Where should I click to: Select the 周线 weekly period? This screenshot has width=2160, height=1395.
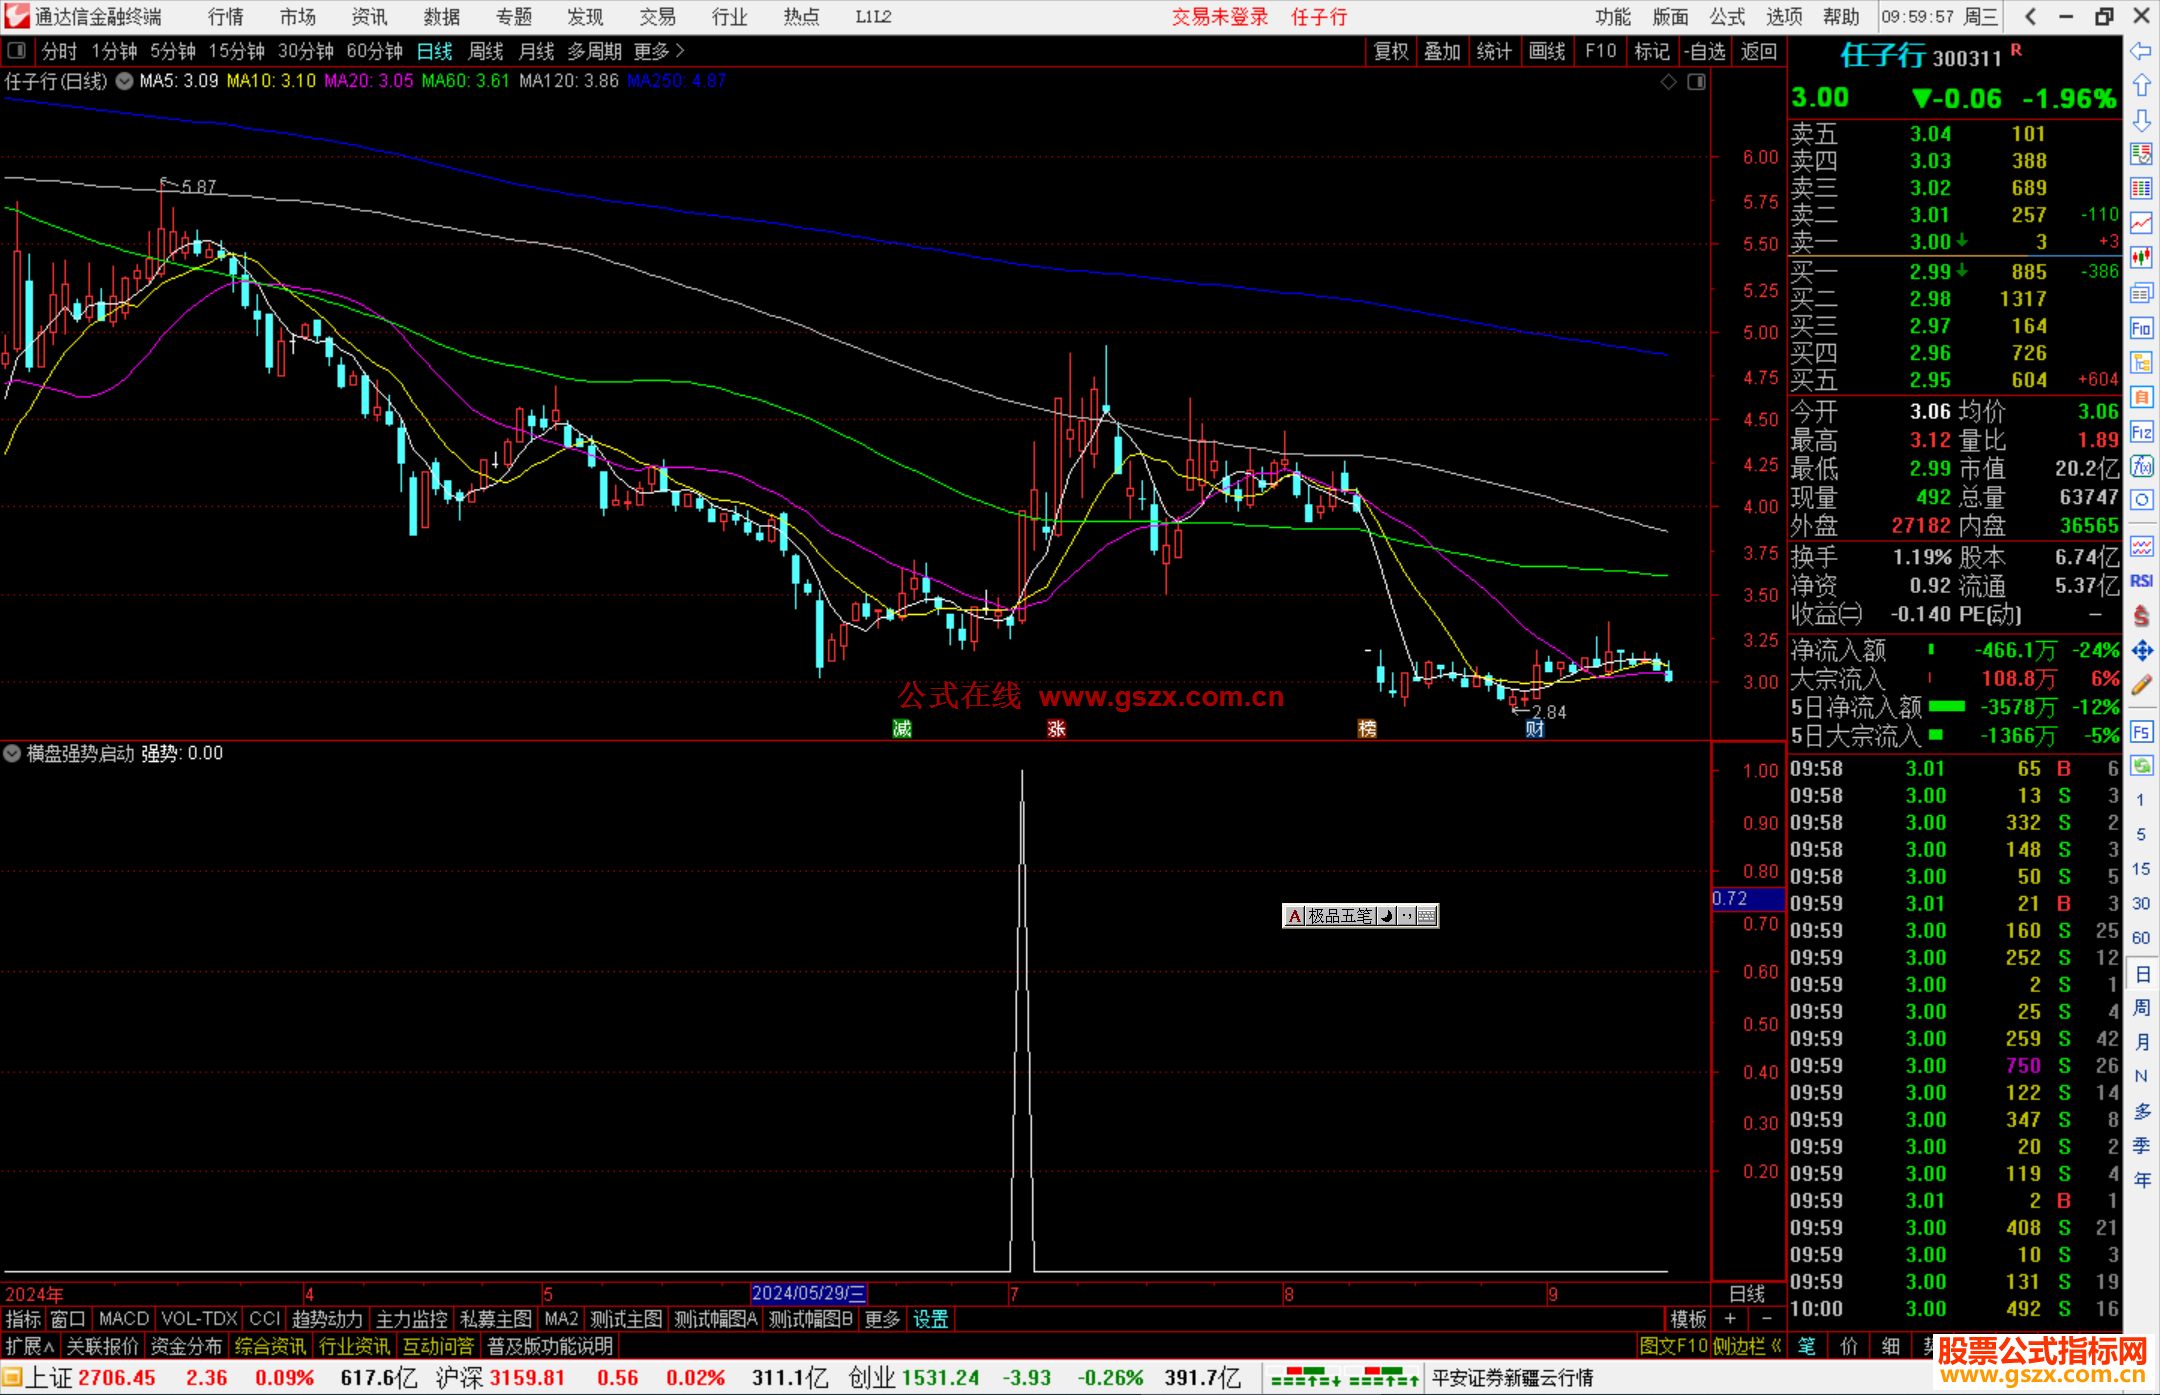(486, 50)
